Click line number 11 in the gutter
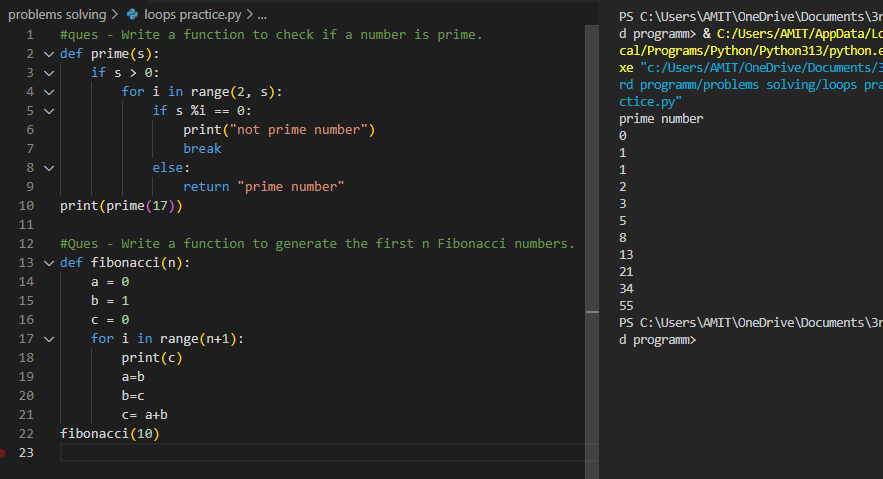883x479 pixels. point(26,225)
